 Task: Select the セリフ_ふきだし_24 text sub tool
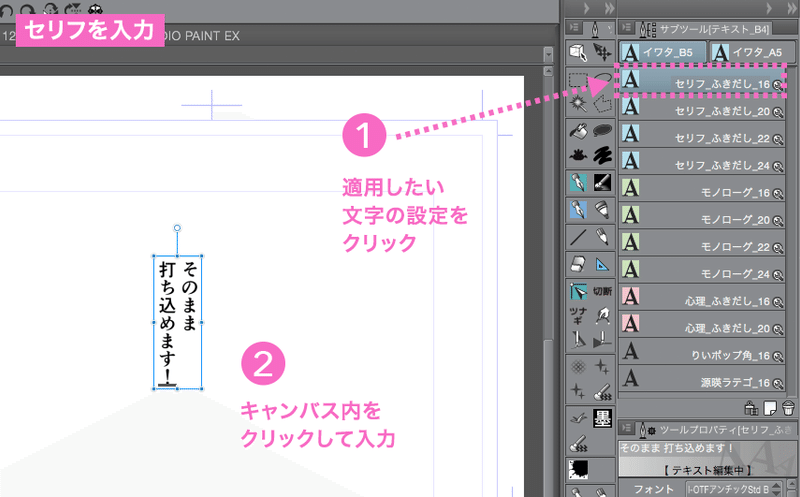pos(702,162)
